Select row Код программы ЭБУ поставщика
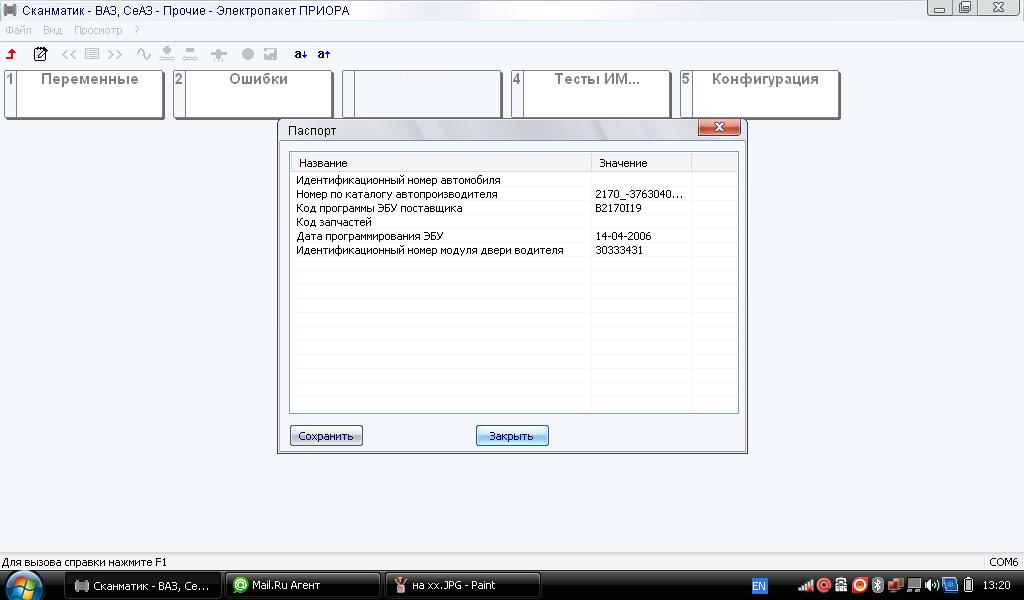This screenshot has height=600, width=1024. pyautogui.click(x=514, y=208)
